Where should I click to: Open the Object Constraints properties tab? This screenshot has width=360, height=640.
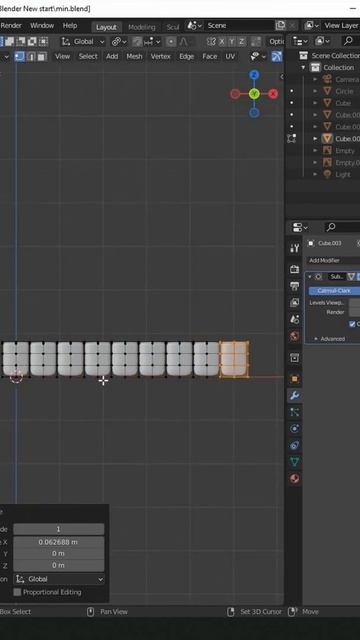pyautogui.click(x=294, y=445)
